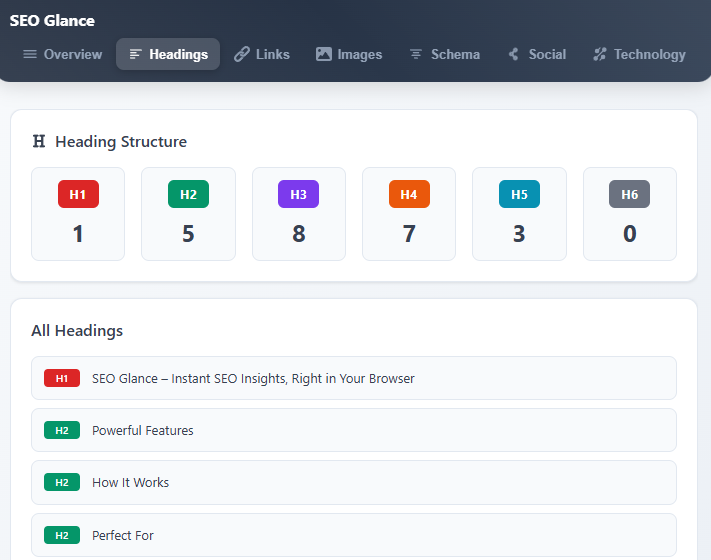Select the 'SEO Glance – Instant SEO Insights' heading row
Image resolution: width=711 pixels, height=560 pixels.
coord(354,378)
